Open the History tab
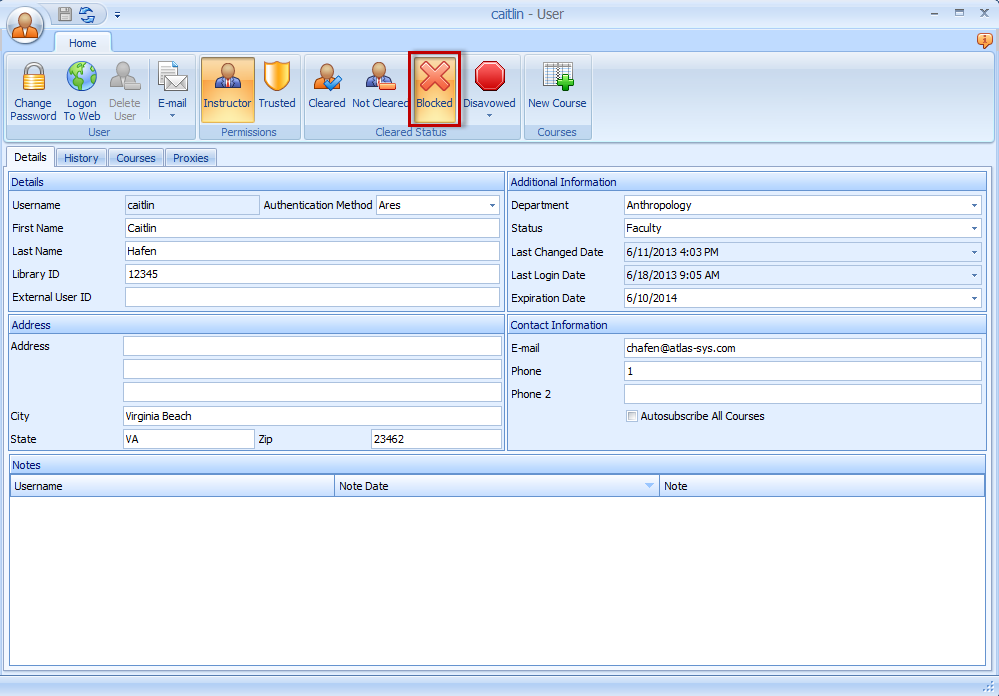 pyautogui.click(x=81, y=157)
